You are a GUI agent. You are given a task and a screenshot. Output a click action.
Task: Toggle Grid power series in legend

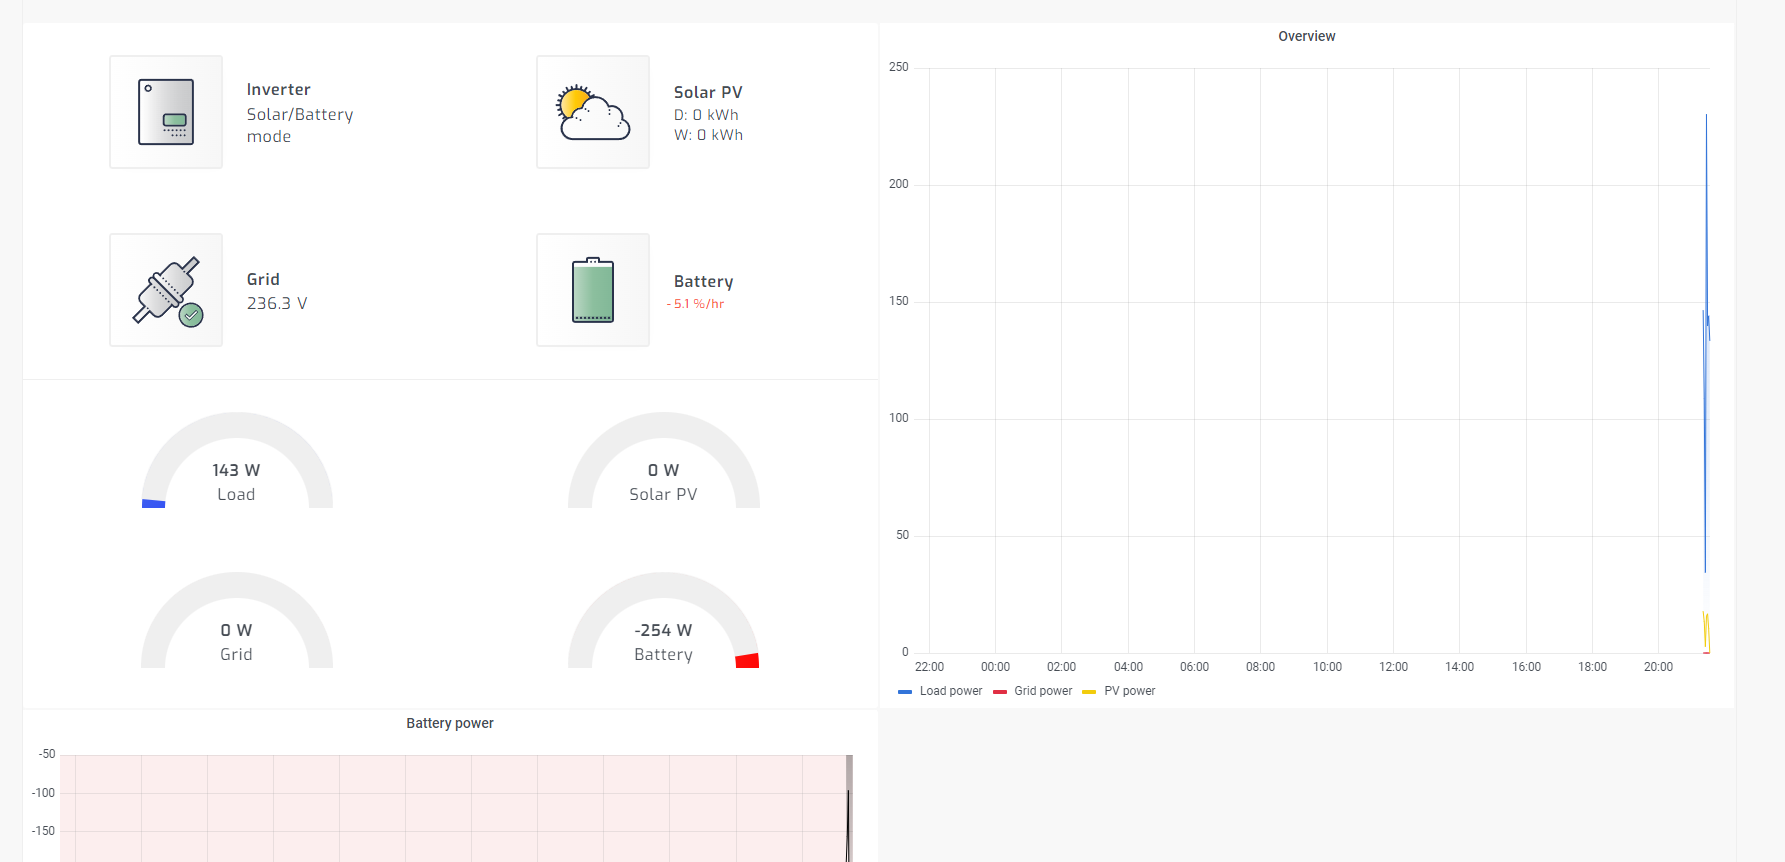[1043, 691]
